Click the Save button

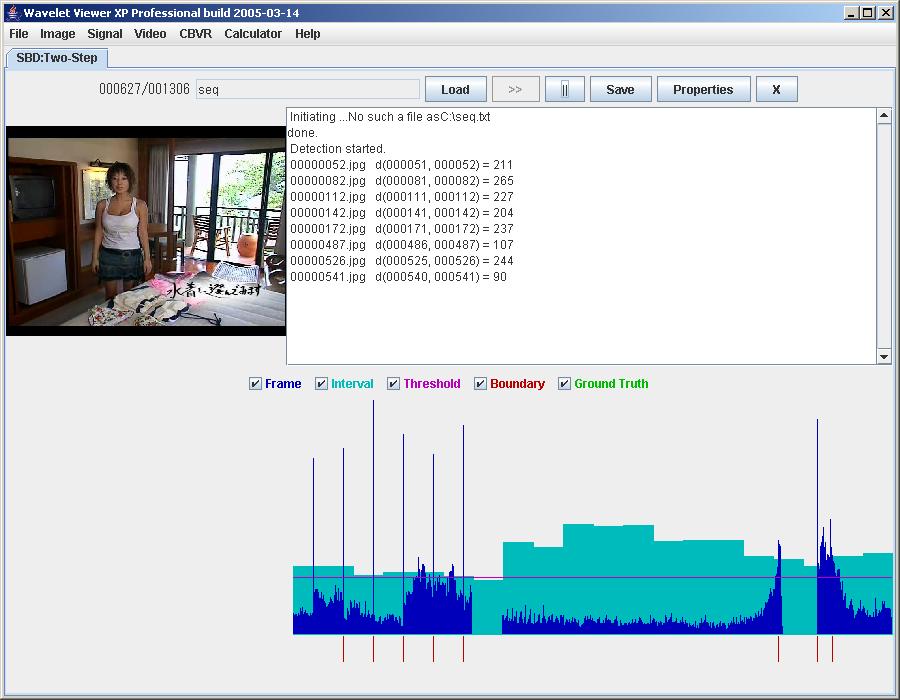620,89
